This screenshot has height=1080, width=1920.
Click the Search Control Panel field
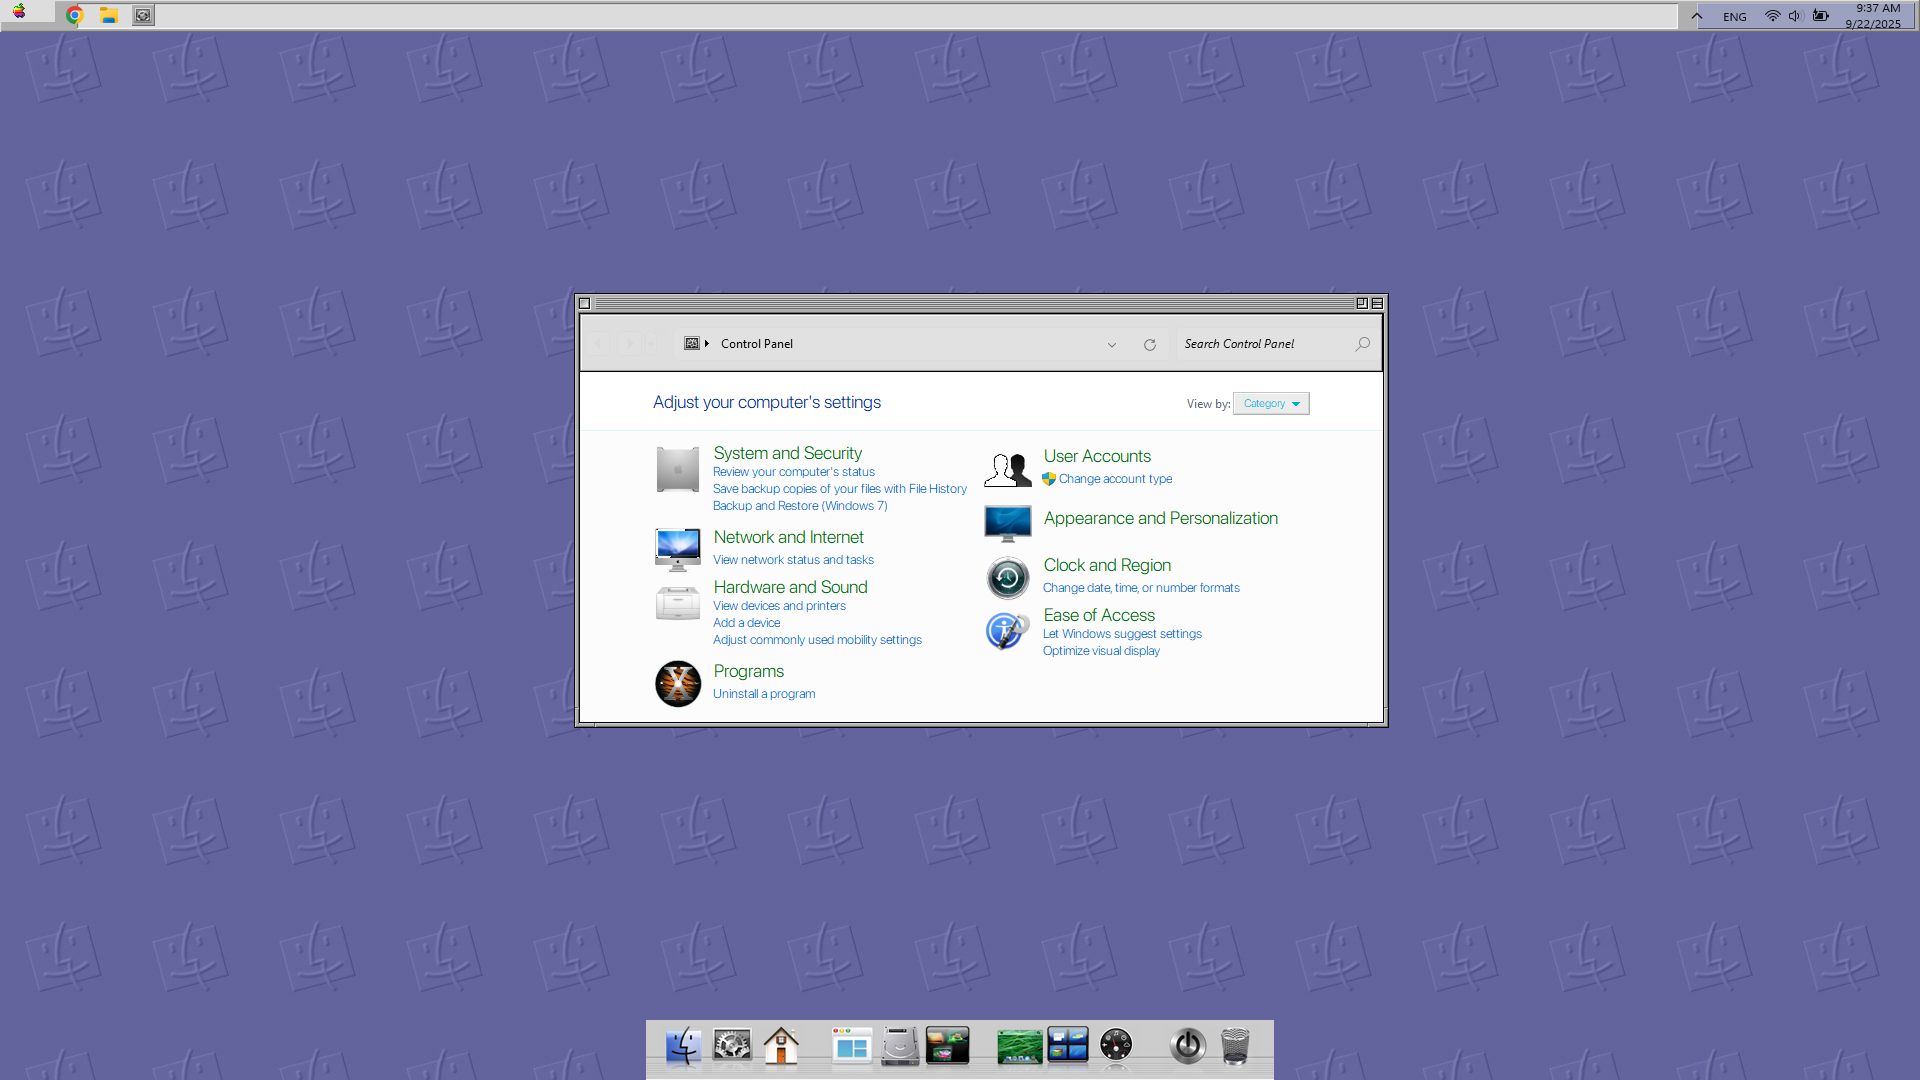coord(1265,344)
